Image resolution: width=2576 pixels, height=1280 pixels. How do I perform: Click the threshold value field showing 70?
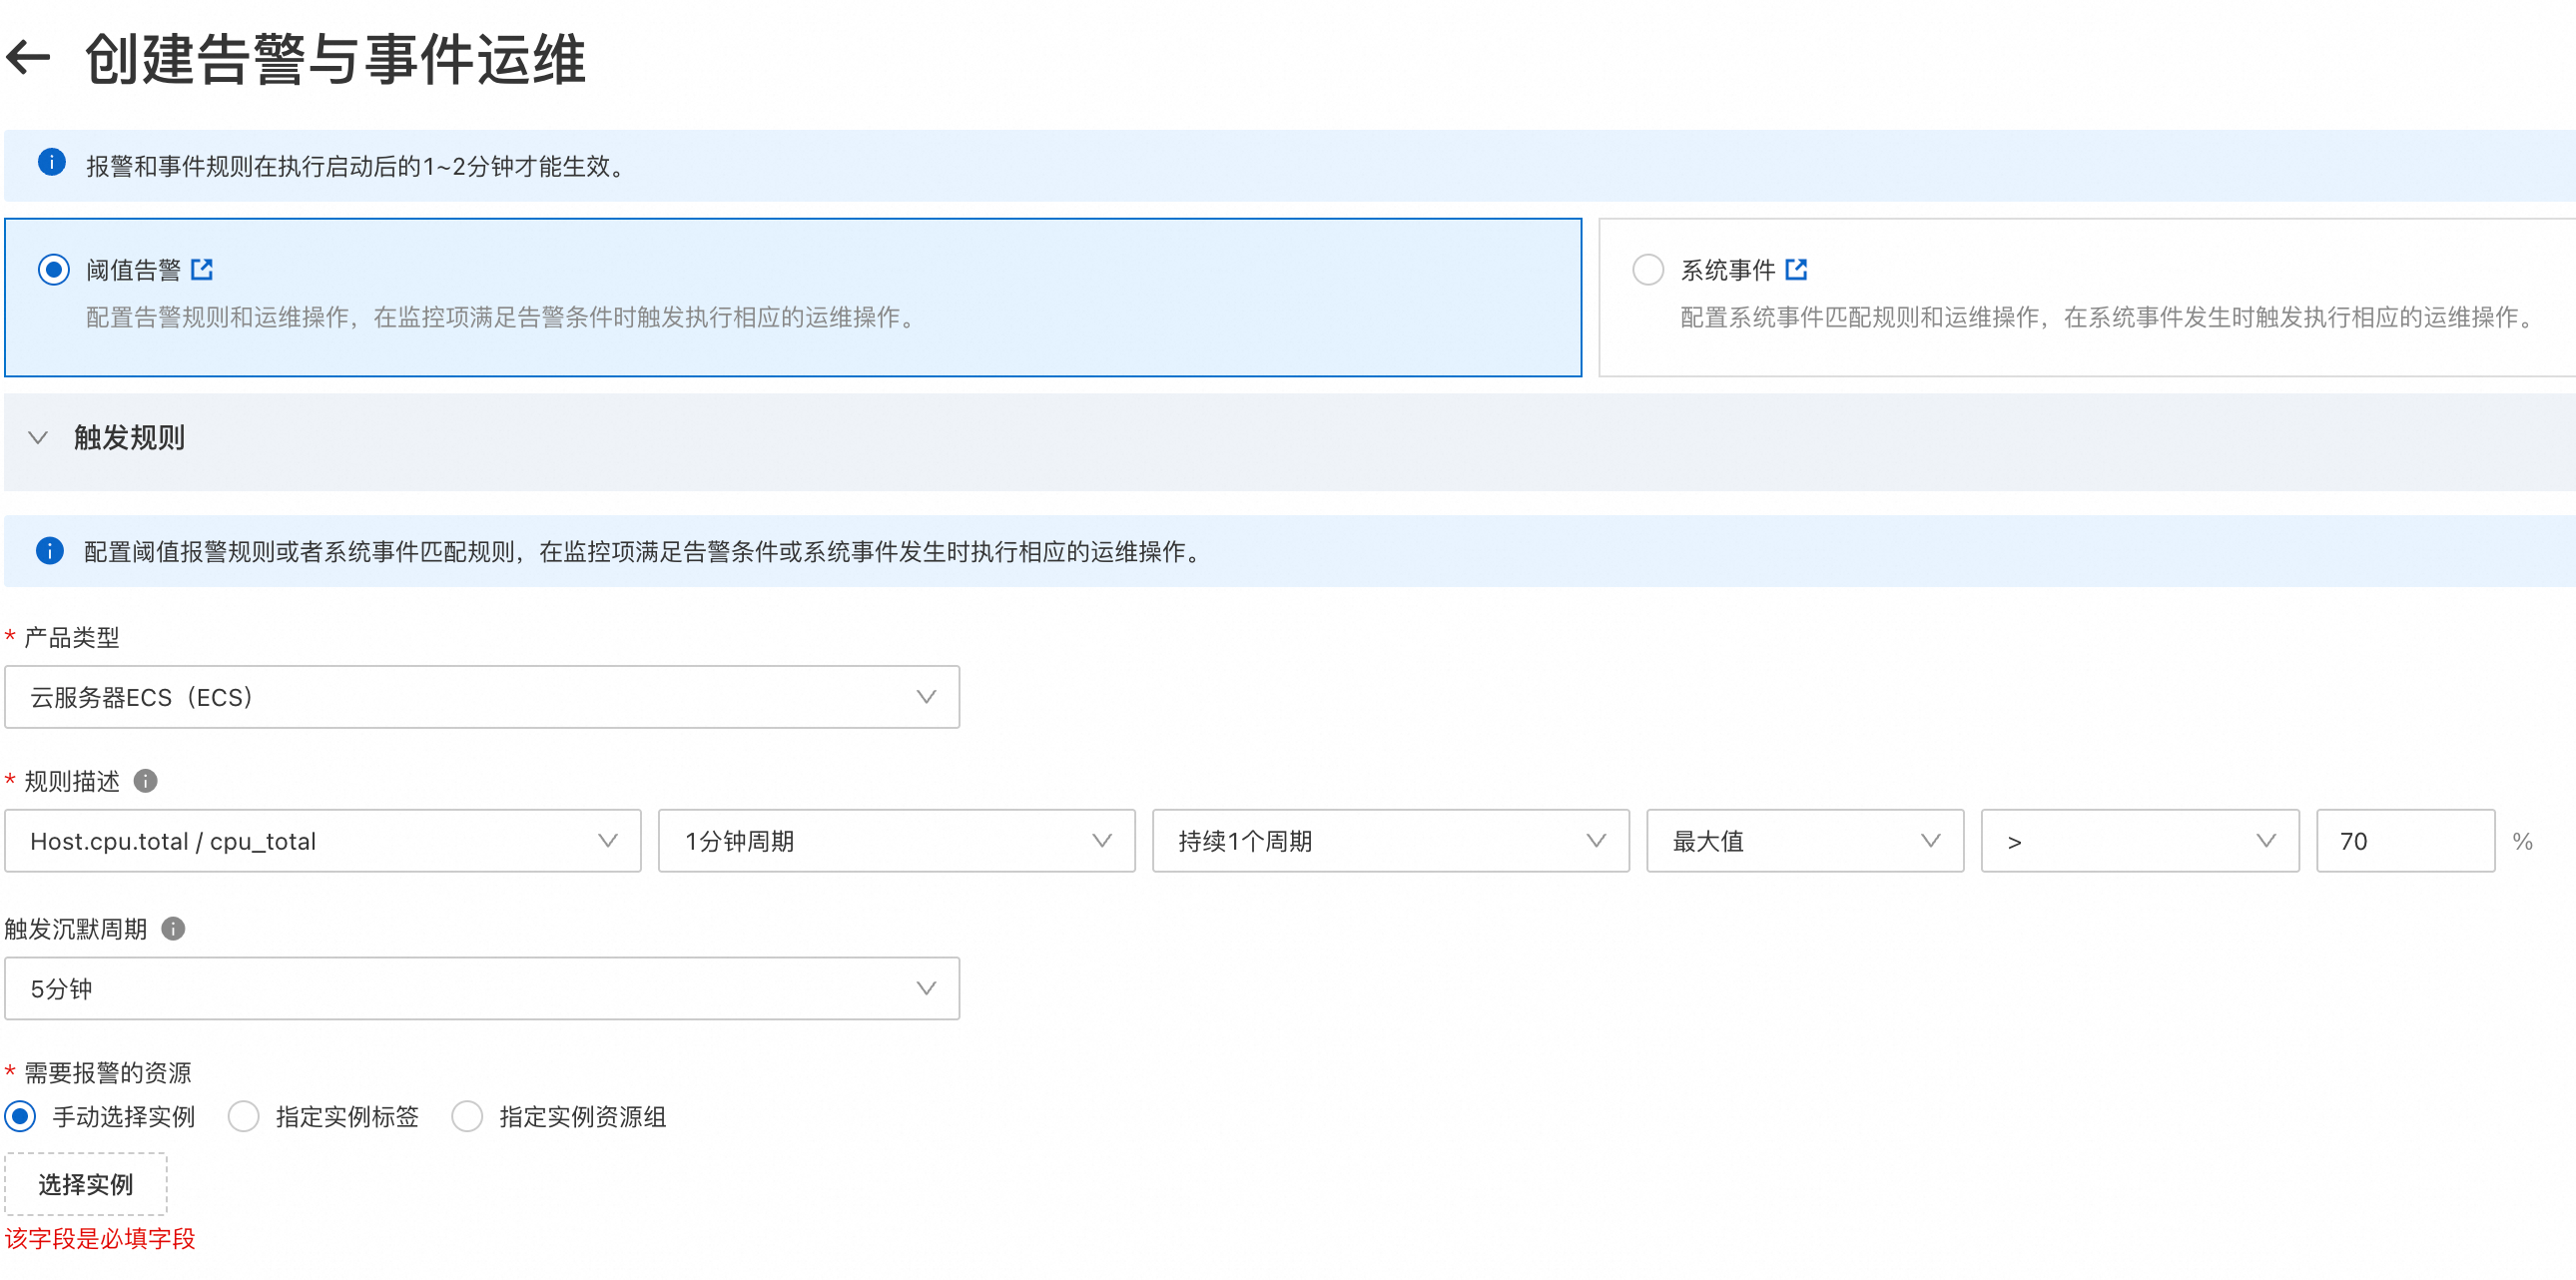[2404, 841]
